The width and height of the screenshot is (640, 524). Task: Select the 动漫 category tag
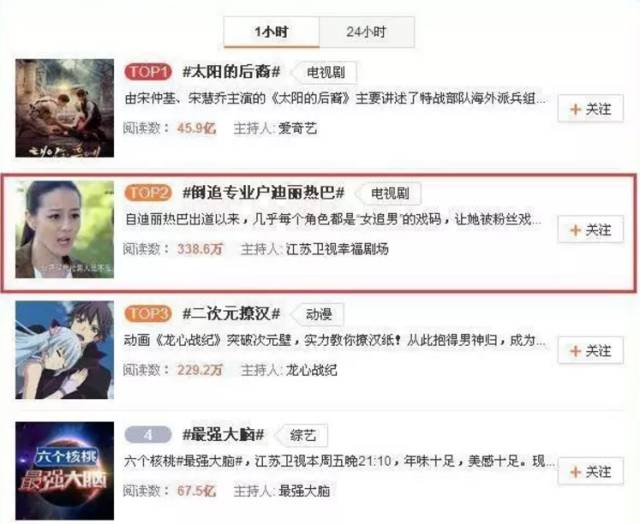pyautogui.click(x=318, y=314)
